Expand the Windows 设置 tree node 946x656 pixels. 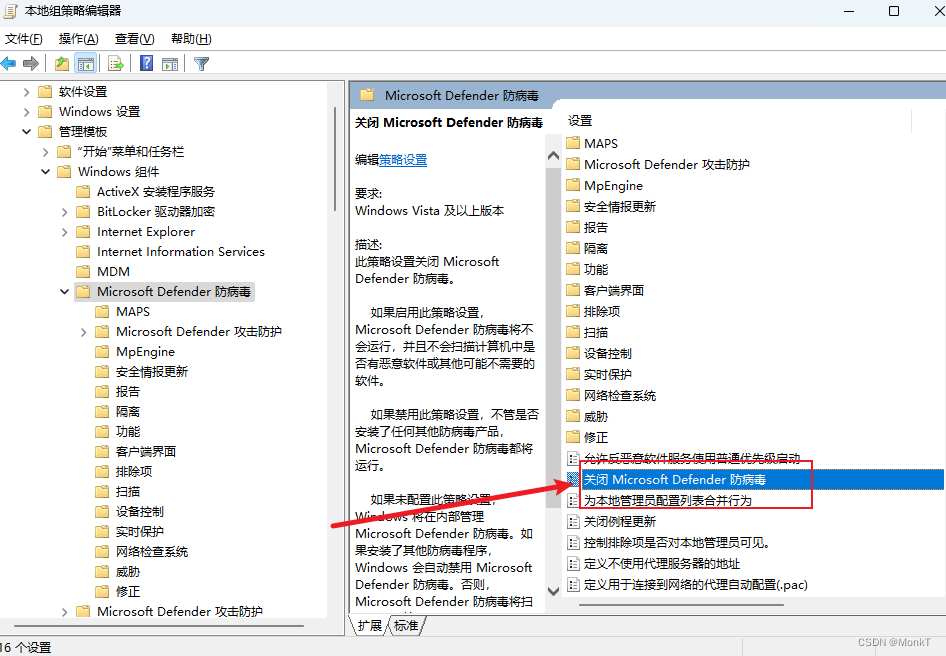pos(26,112)
